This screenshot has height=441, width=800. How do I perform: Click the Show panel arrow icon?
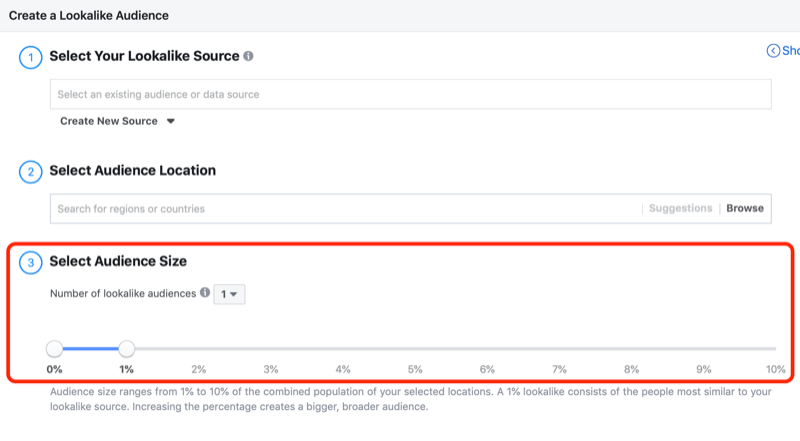(x=773, y=50)
